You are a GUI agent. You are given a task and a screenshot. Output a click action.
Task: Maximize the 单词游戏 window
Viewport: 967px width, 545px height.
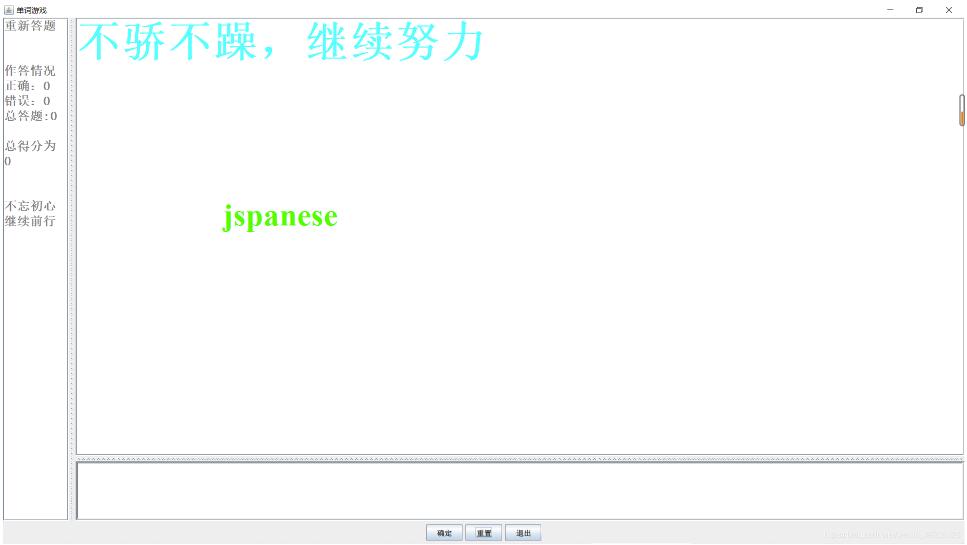[x=919, y=10]
